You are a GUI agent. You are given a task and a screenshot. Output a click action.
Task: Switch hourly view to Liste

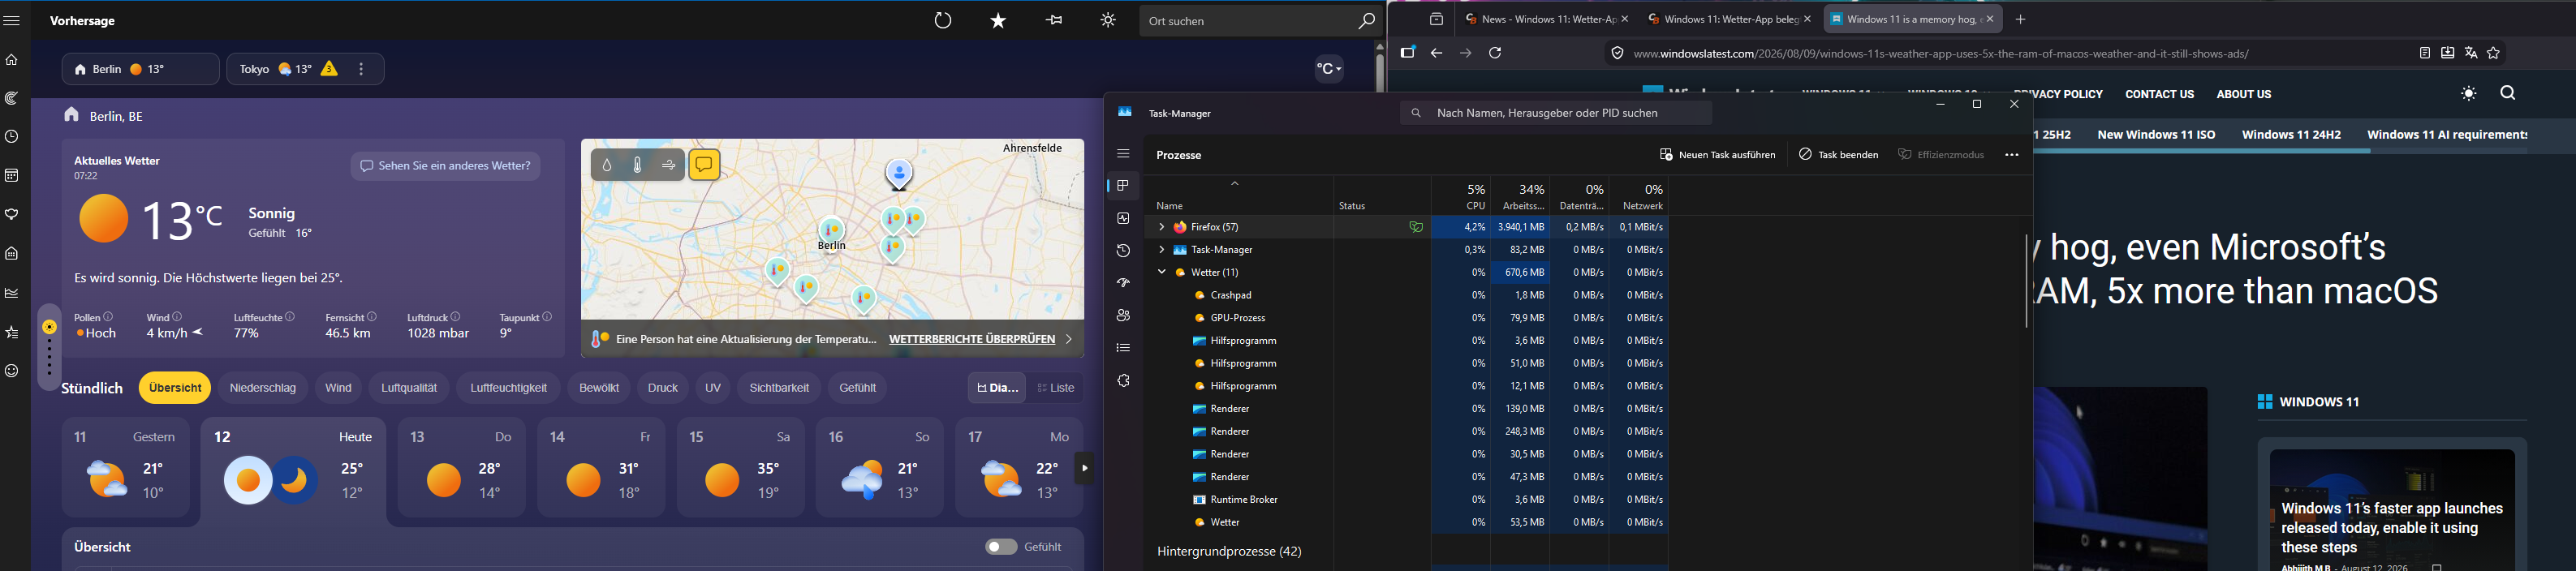coord(1056,388)
